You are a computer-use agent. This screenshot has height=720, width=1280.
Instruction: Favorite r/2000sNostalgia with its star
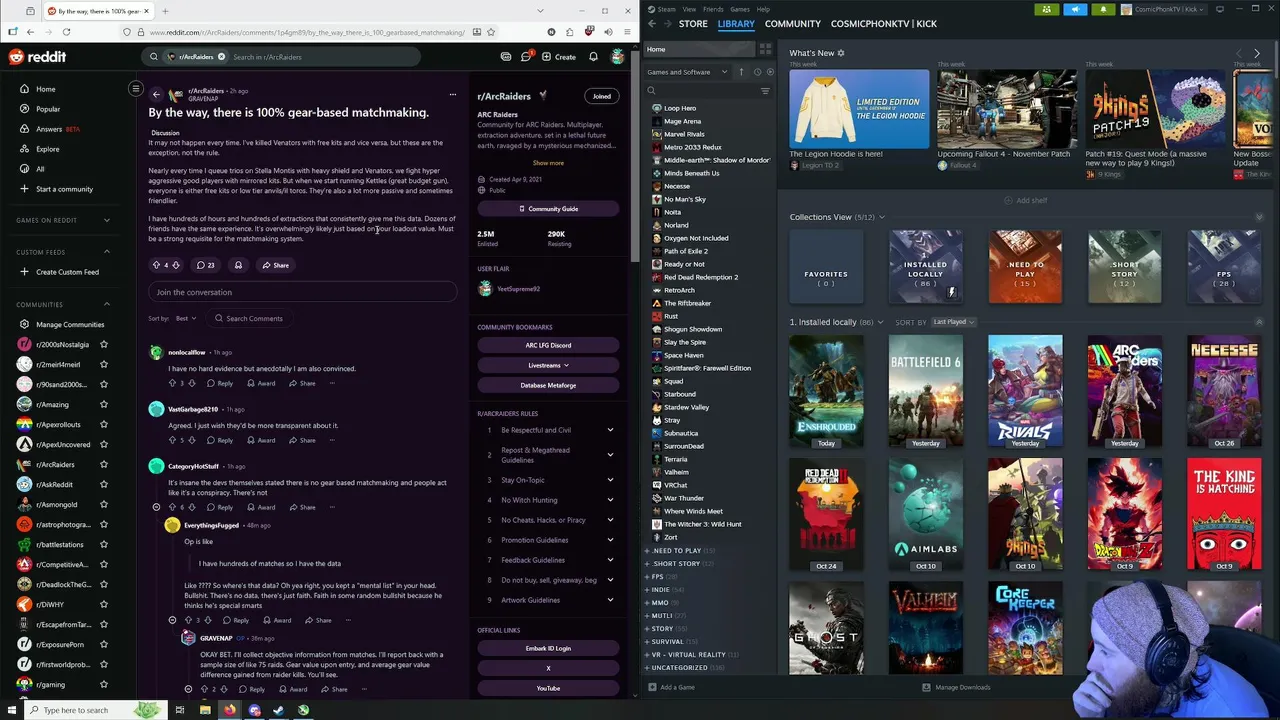(103, 344)
